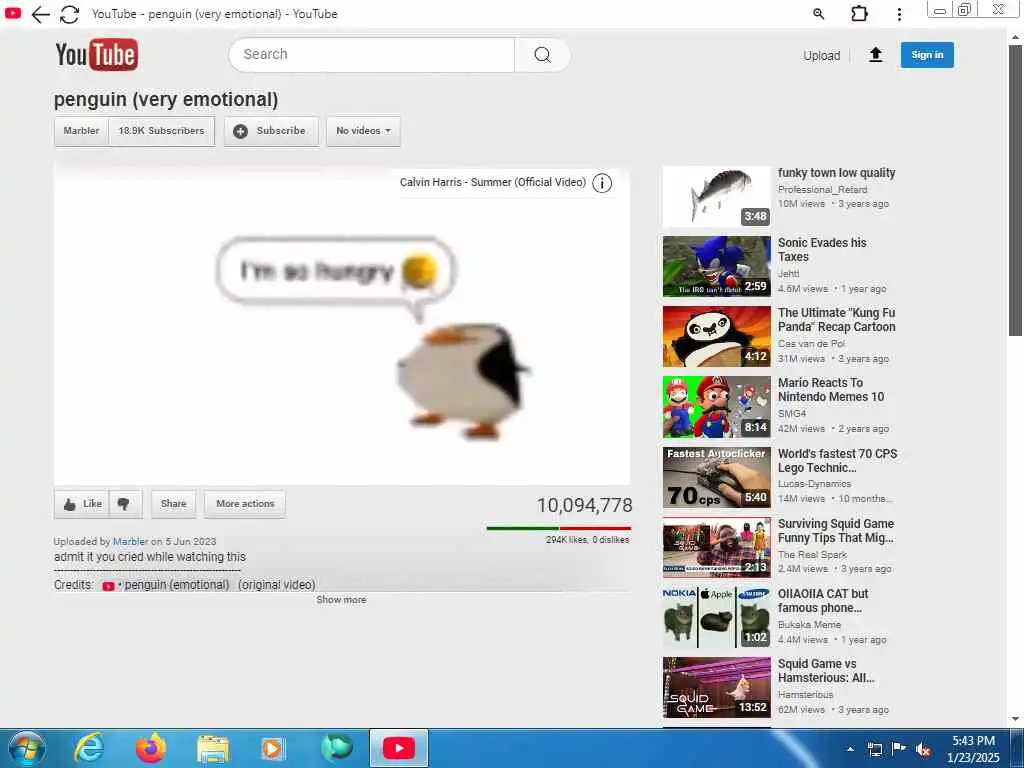Image resolution: width=1024 pixels, height=768 pixels.
Task: Open the extensions puzzle icon
Action: 859,14
